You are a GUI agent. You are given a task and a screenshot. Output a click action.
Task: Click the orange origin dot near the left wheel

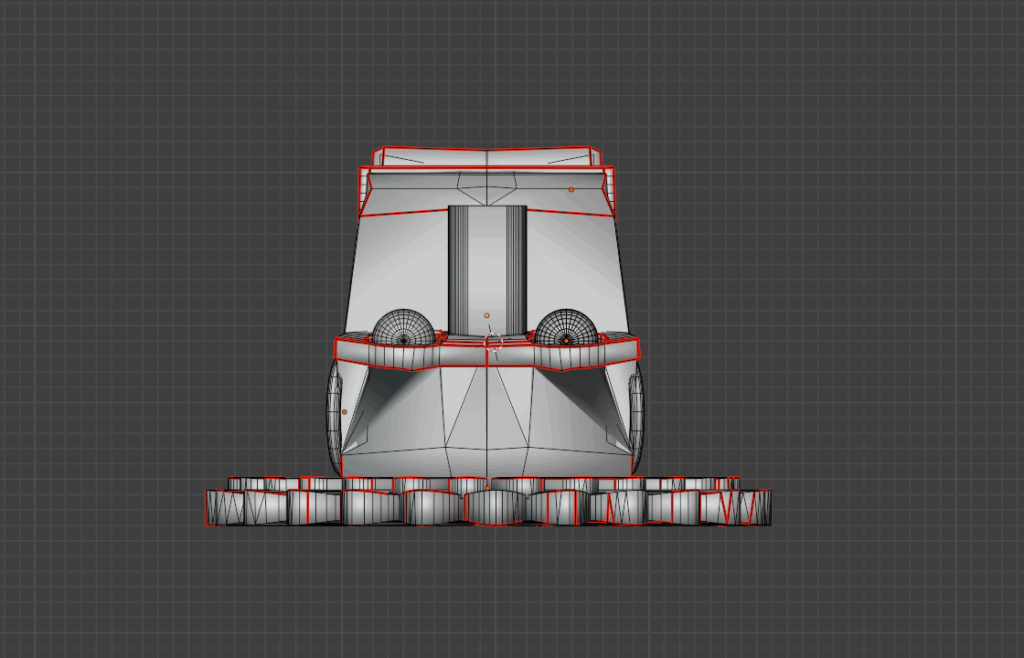[x=345, y=411]
